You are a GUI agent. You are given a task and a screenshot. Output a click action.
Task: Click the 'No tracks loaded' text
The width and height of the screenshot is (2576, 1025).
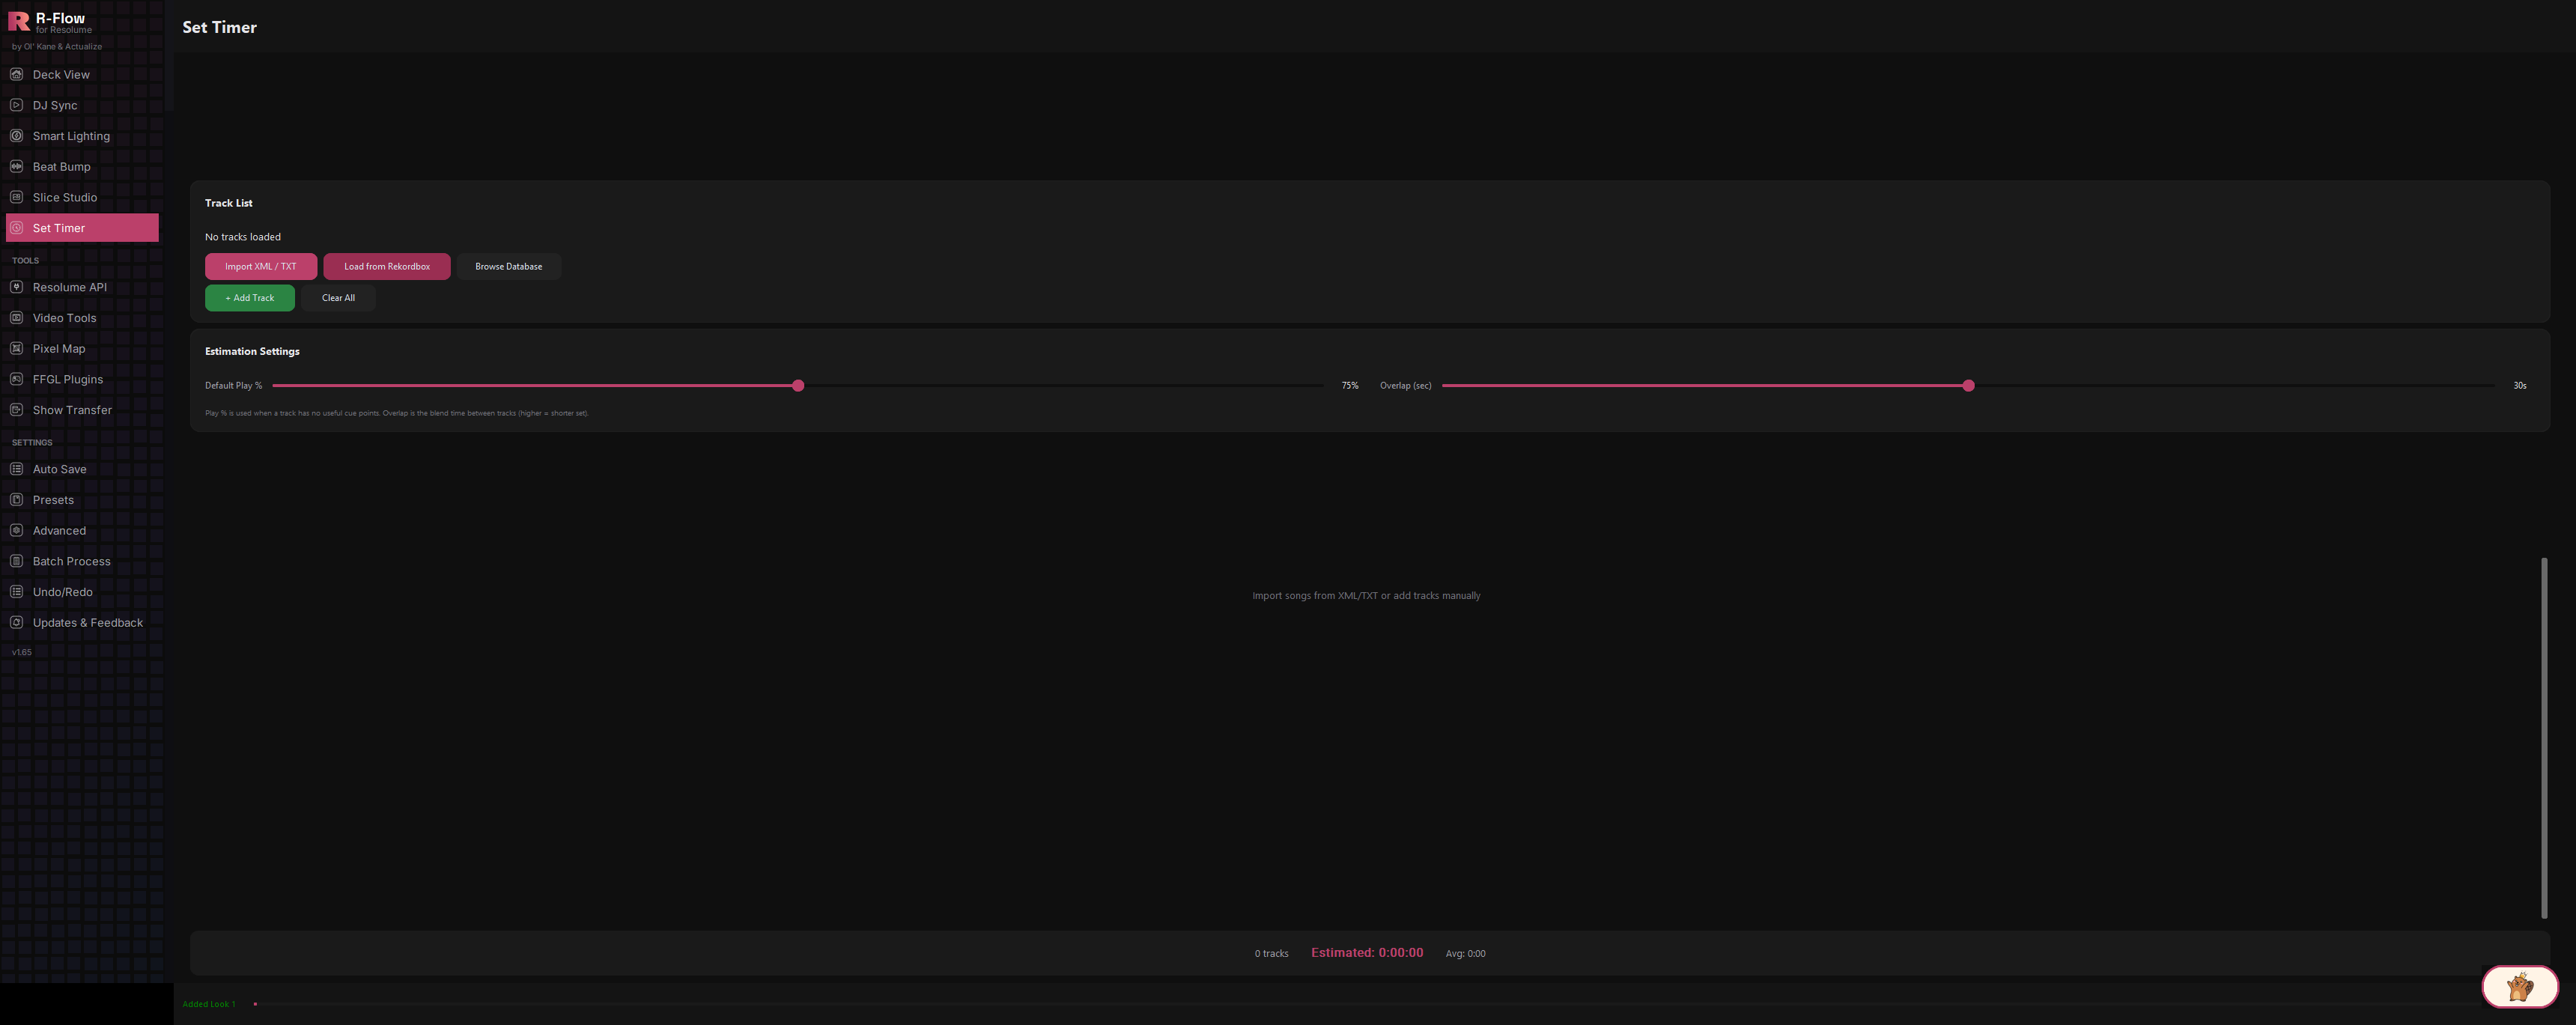pyautogui.click(x=243, y=237)
